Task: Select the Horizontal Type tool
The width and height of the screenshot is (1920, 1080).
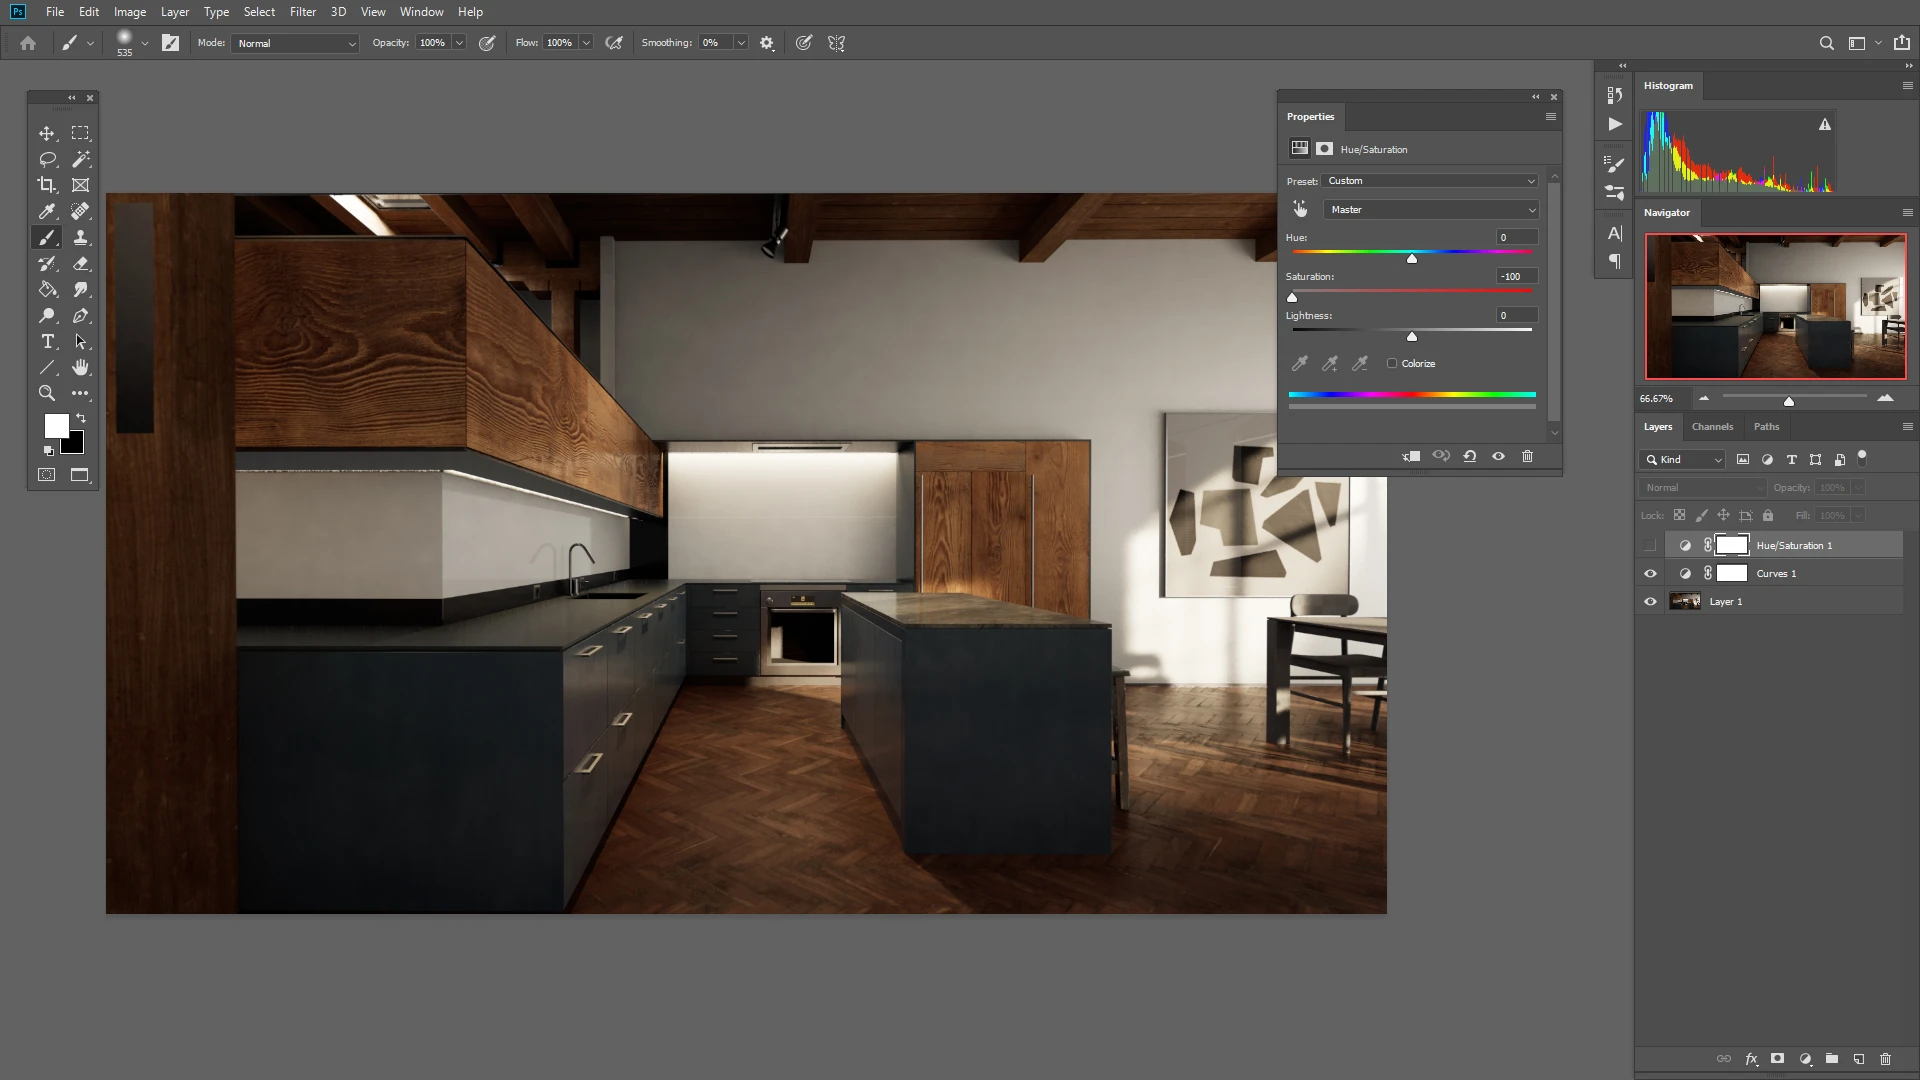Action: (47, 341)
